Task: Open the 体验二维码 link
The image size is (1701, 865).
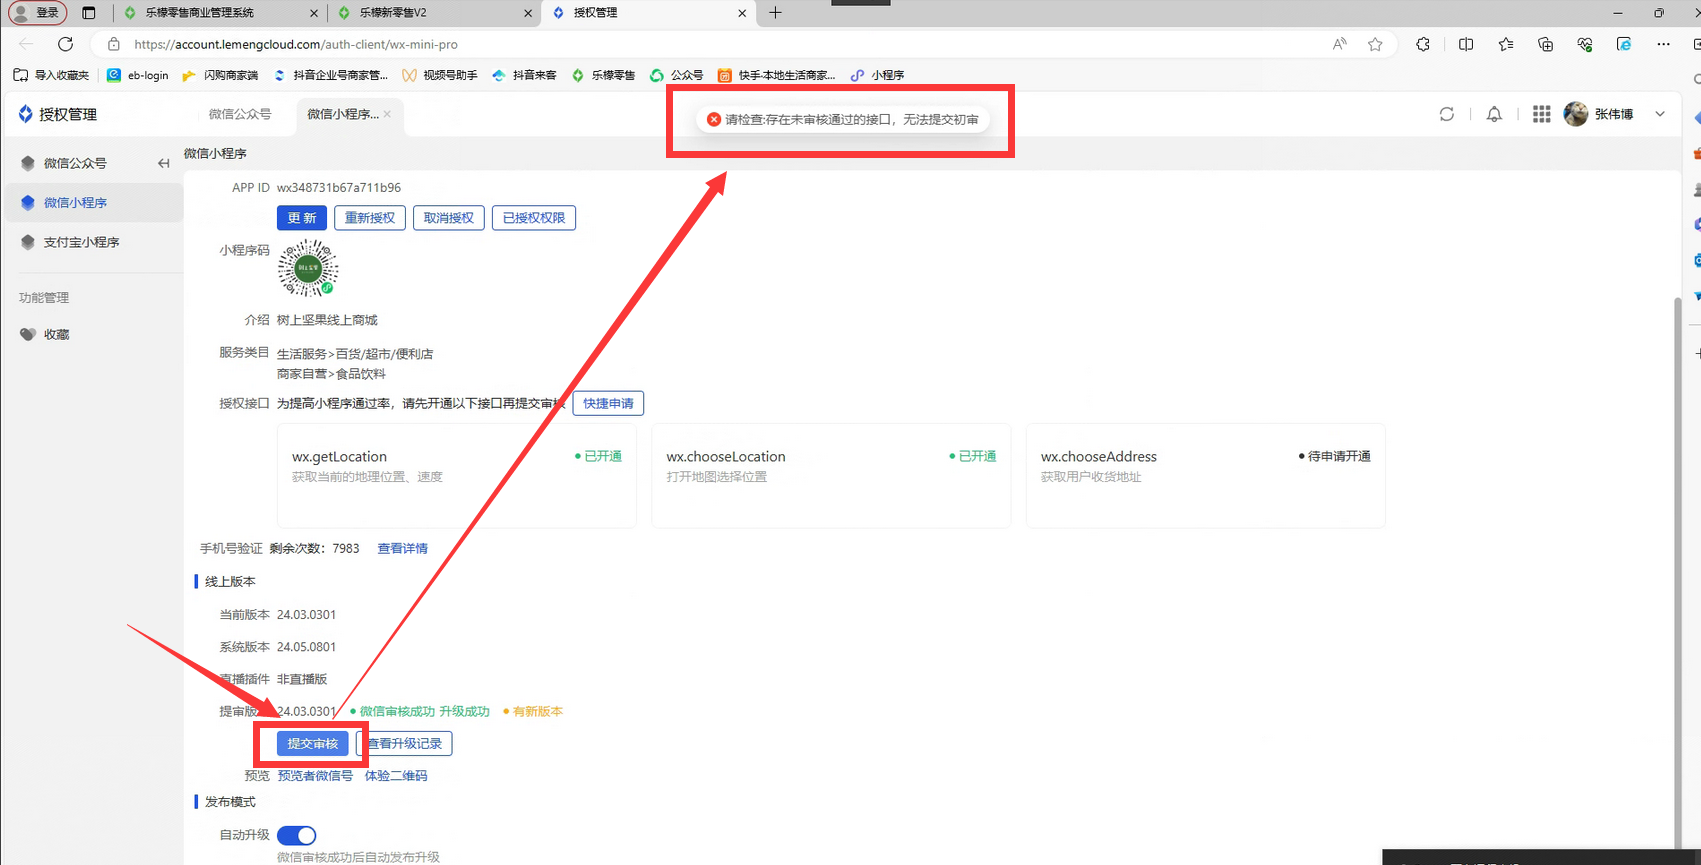Action: click(x=396, y=775)
